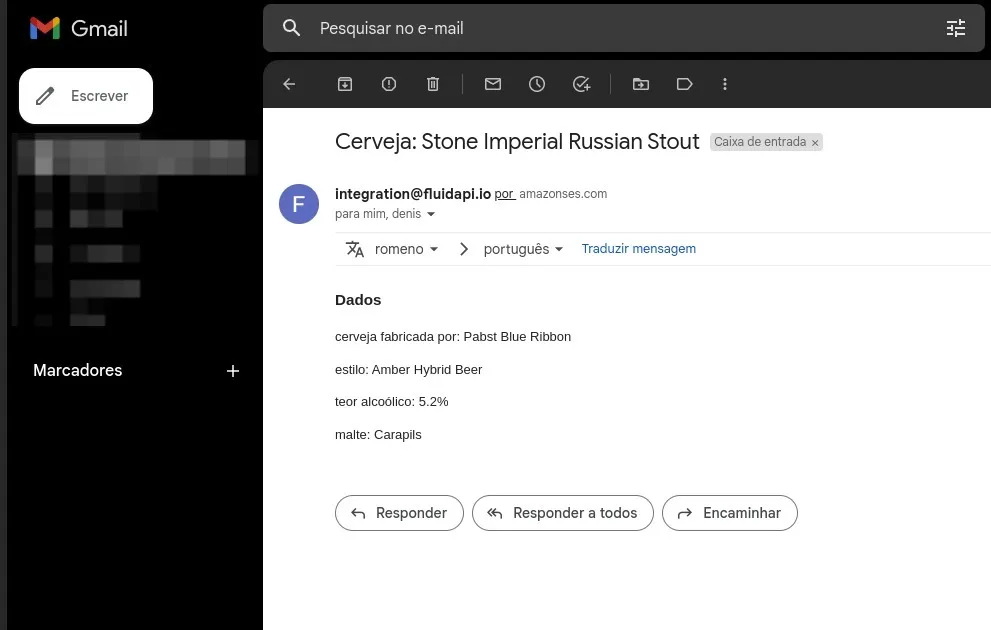Click Responder button

pos(399,513)
